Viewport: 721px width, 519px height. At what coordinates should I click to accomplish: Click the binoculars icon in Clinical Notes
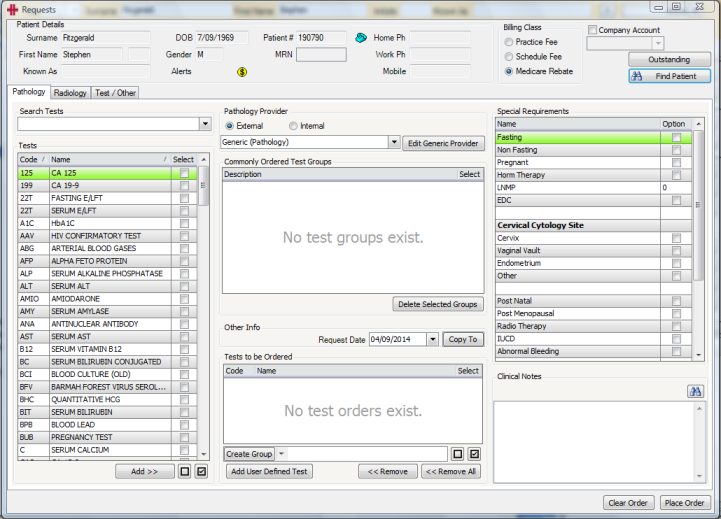(x=695, y=391)
